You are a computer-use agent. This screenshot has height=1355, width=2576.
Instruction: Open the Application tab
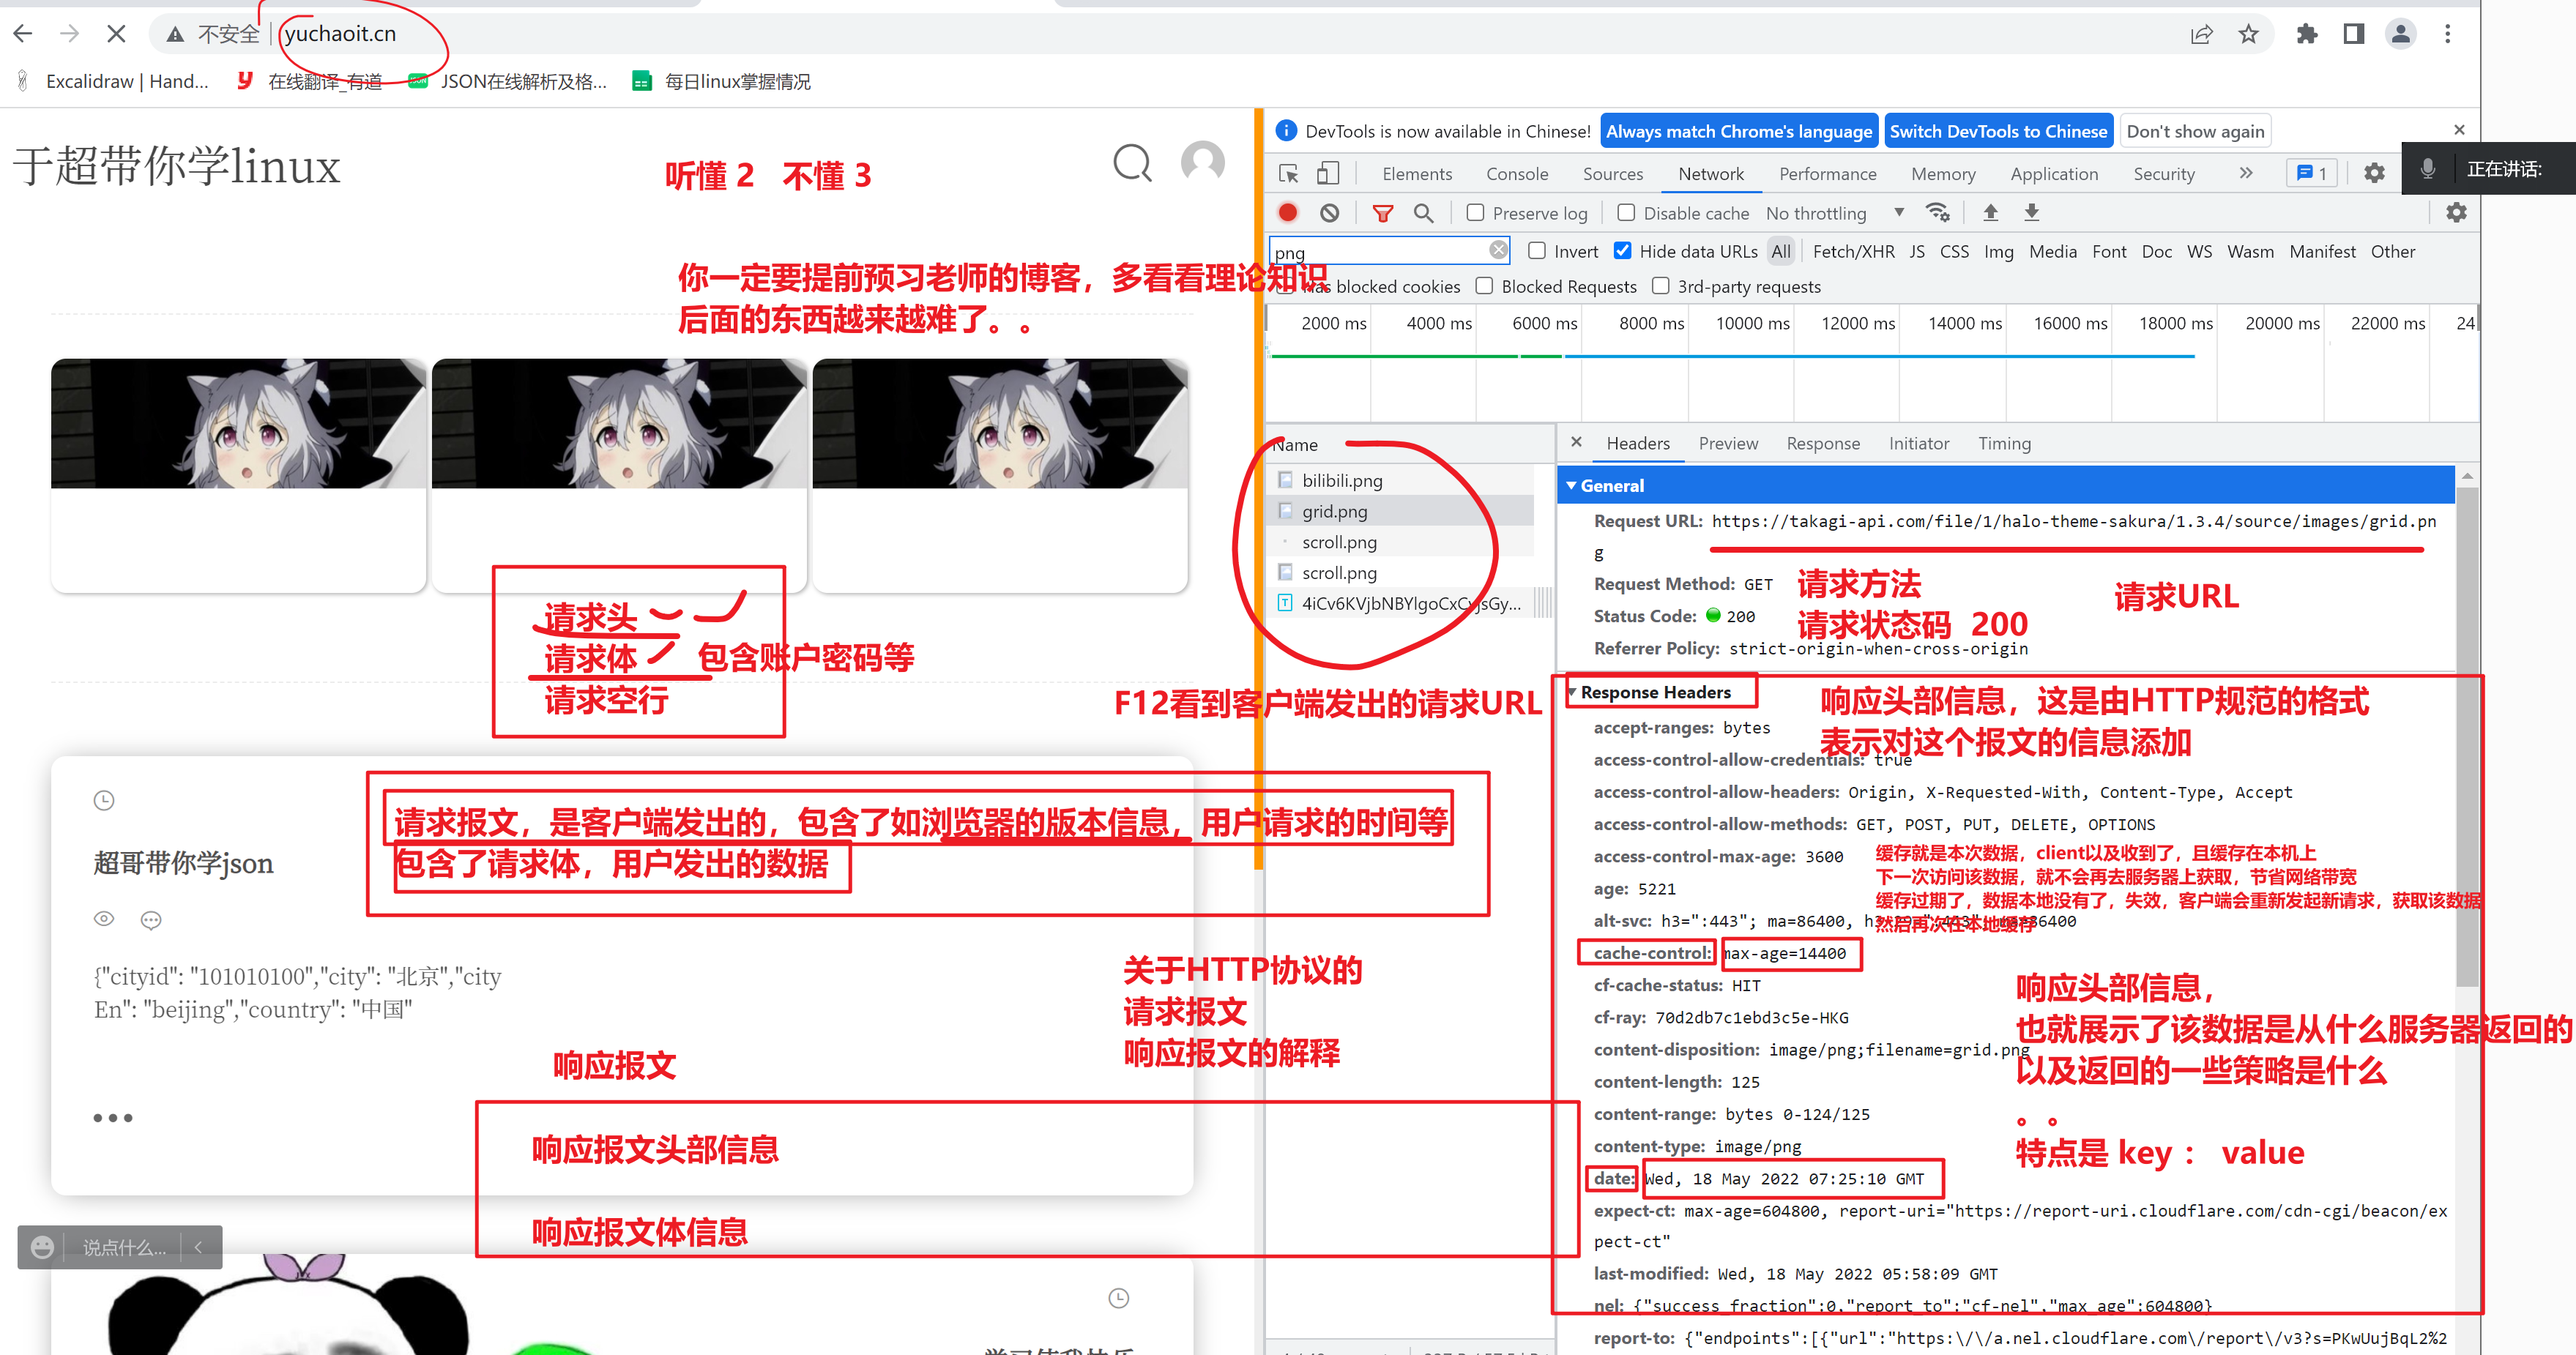pos(2054,174)
